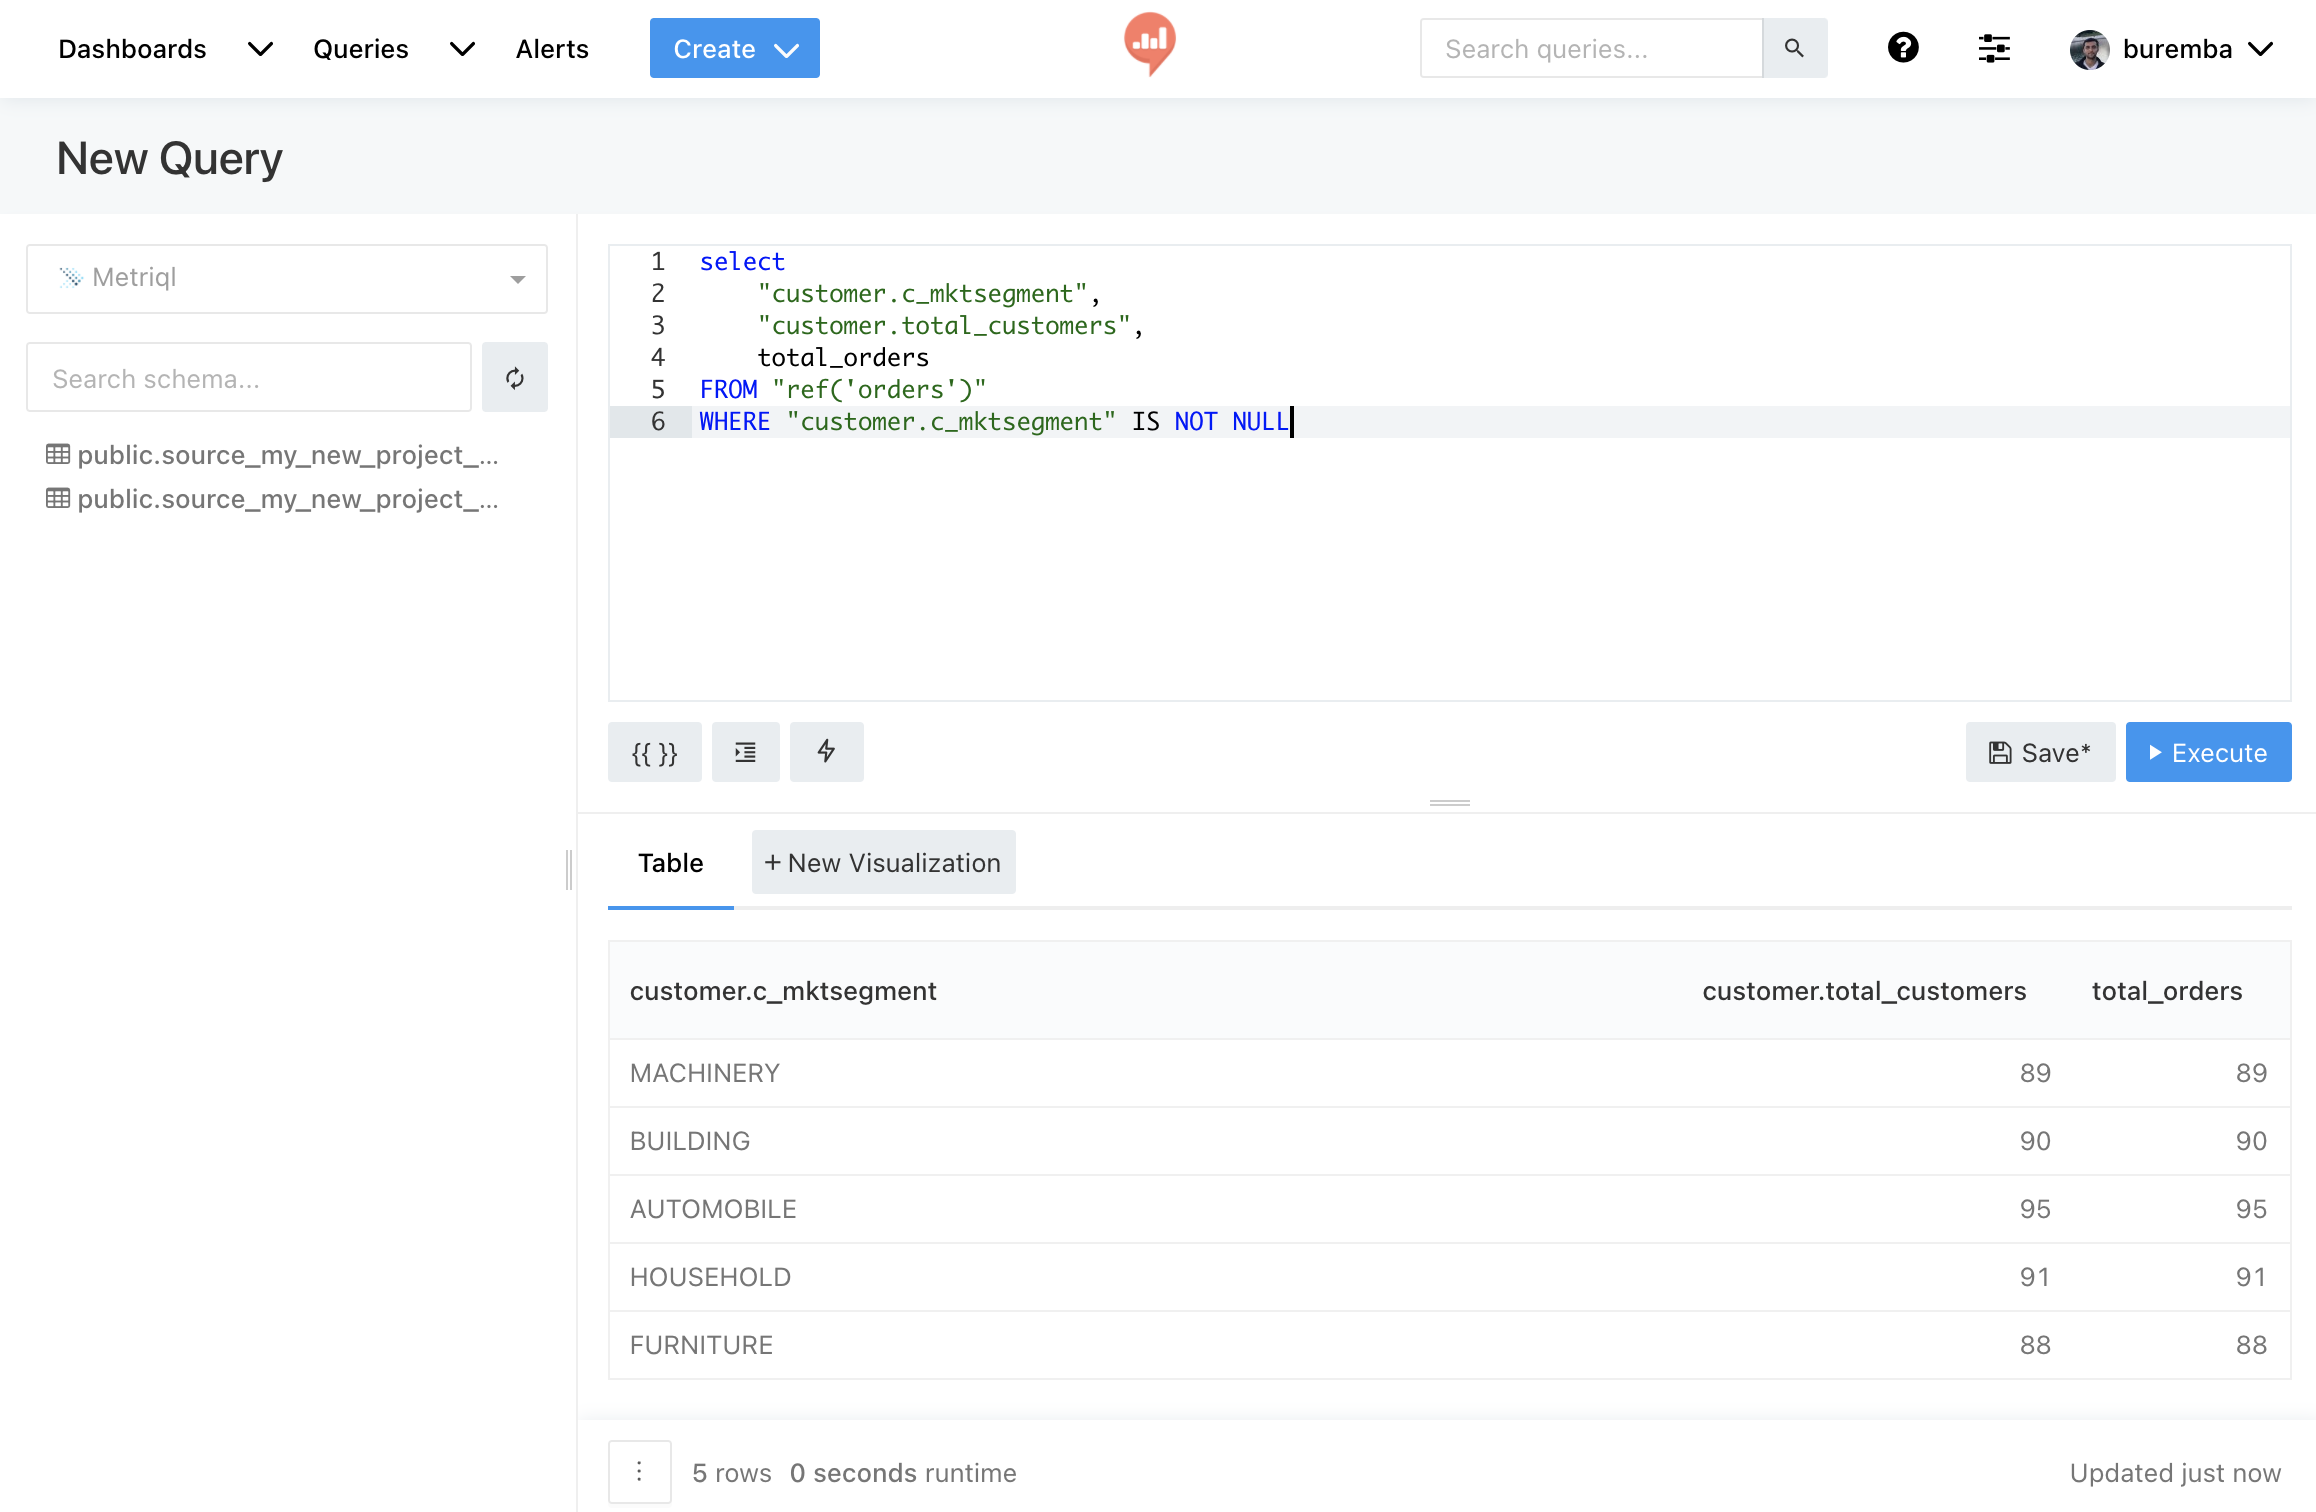This screenshot has width=2316, height=1512.
Task: Refresh schema with the reload icon
Action: (514, 378)
